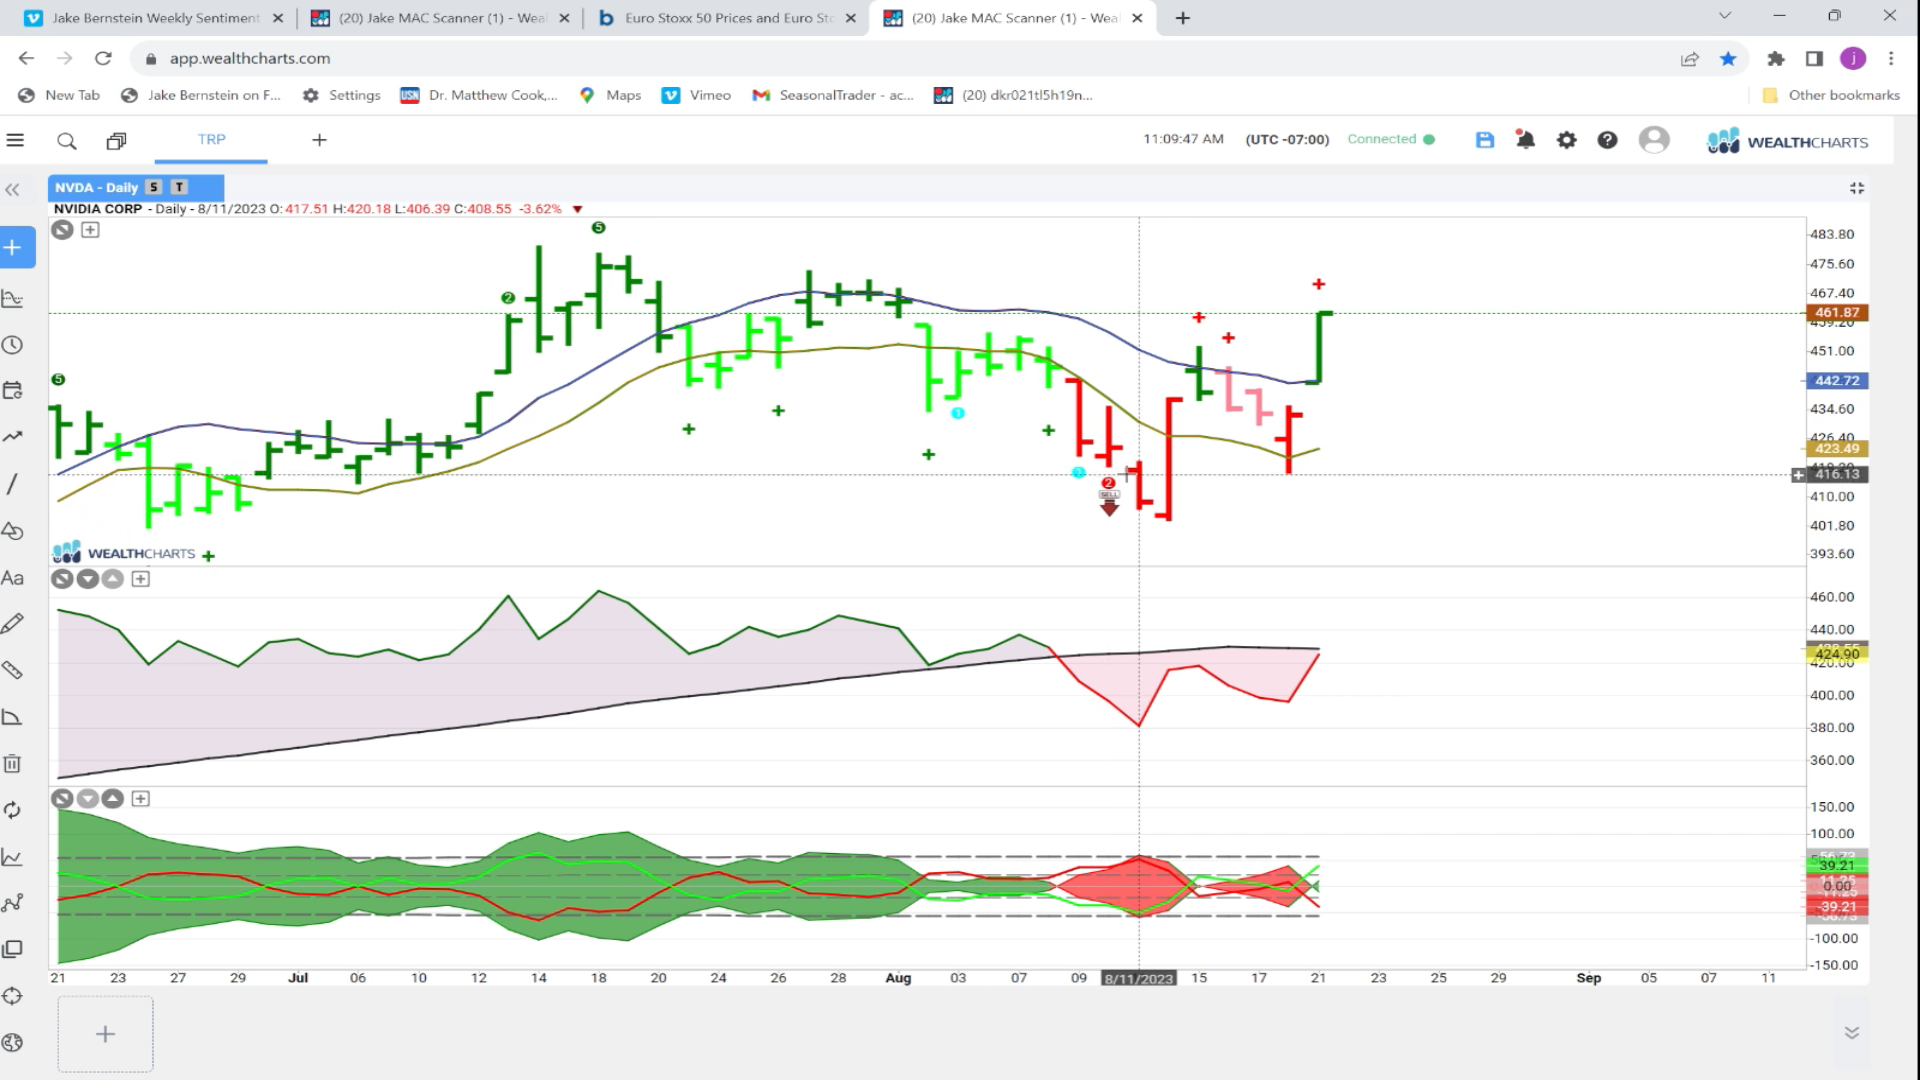Click the 416.13 crosshair price label plus

tap(1798, 475)
